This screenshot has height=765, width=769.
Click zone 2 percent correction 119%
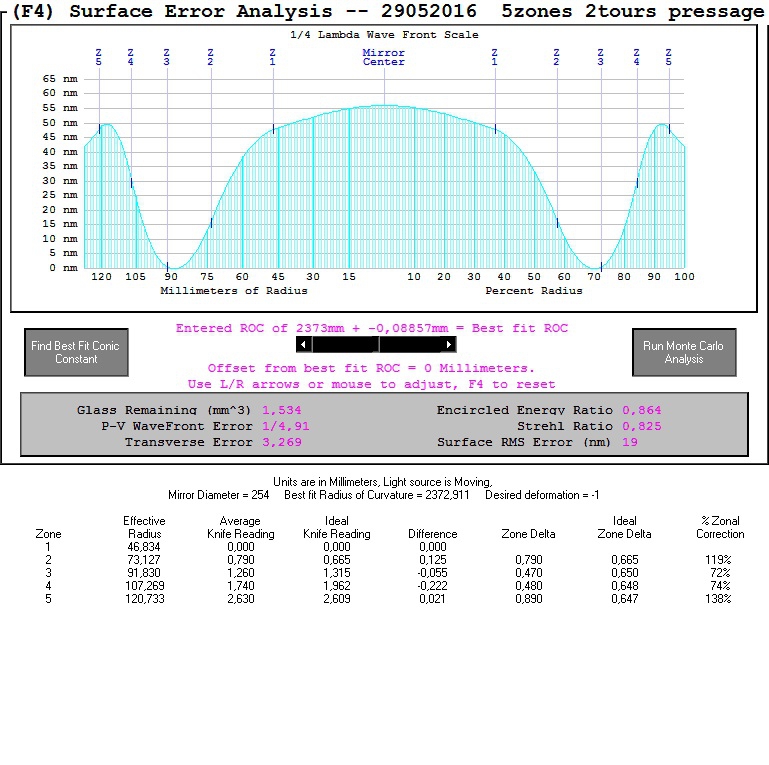(718, 560)
